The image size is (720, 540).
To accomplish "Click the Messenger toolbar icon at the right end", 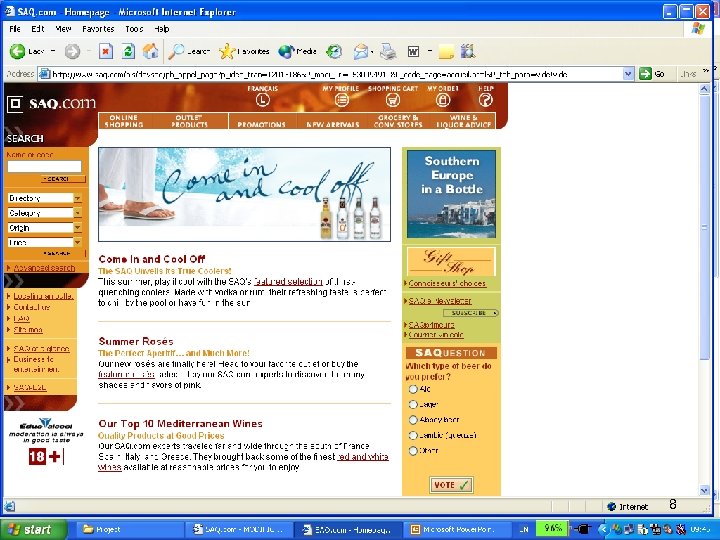I will 468,51.
